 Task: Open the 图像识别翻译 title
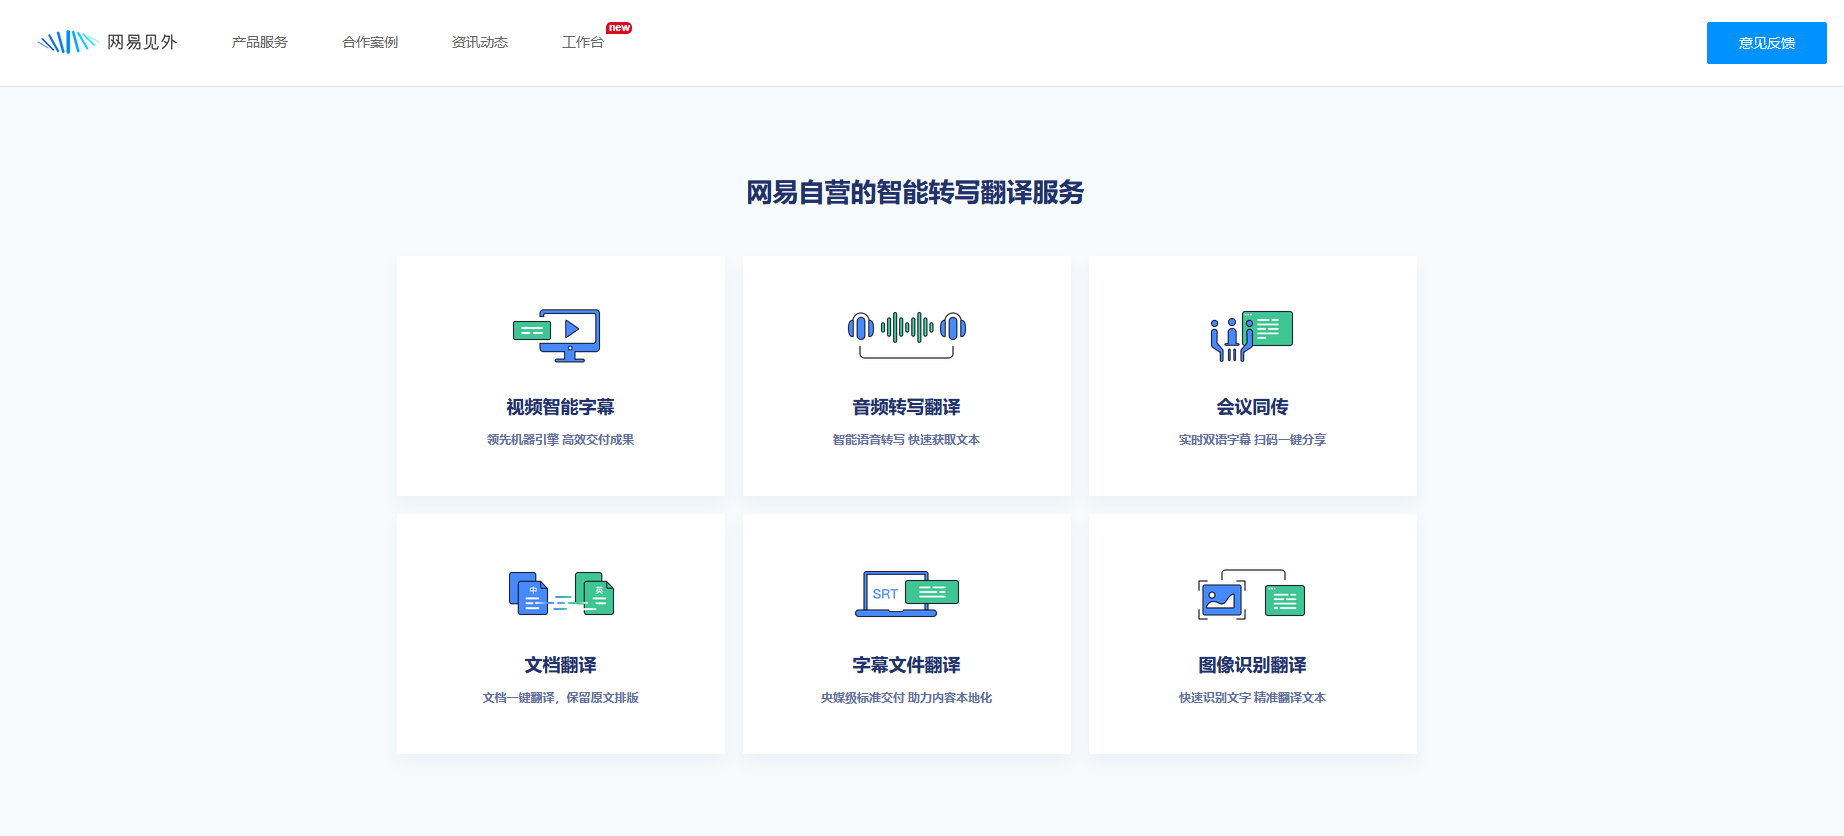[1252, 665]
